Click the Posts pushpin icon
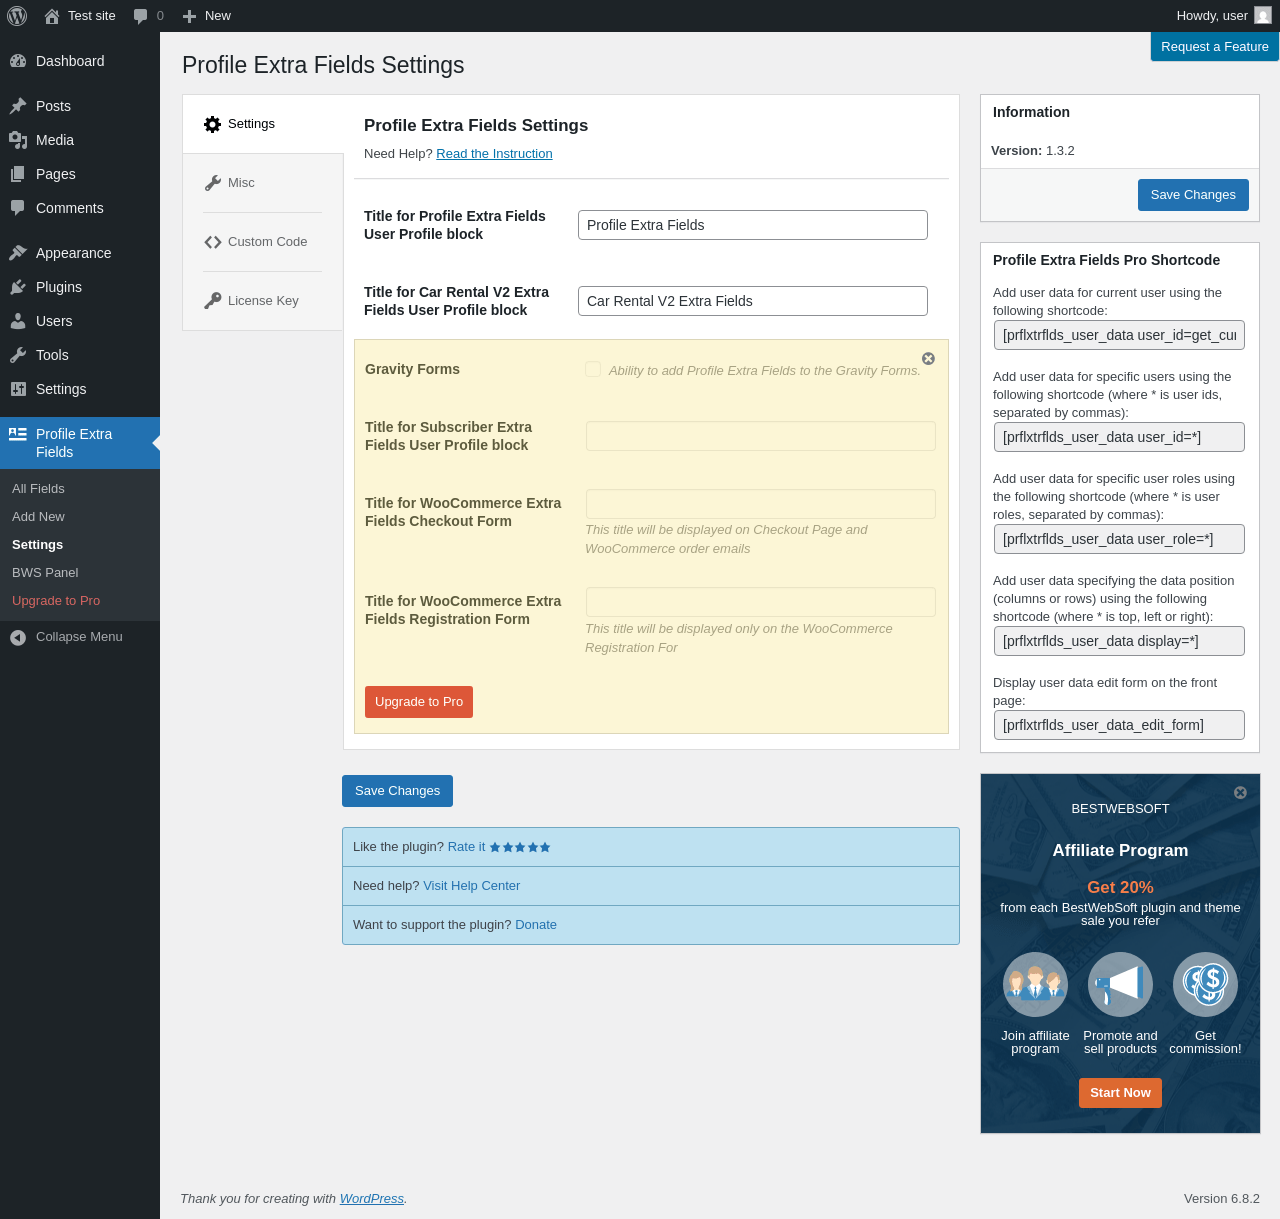The image size is (1280, 1219). (18, 106)
